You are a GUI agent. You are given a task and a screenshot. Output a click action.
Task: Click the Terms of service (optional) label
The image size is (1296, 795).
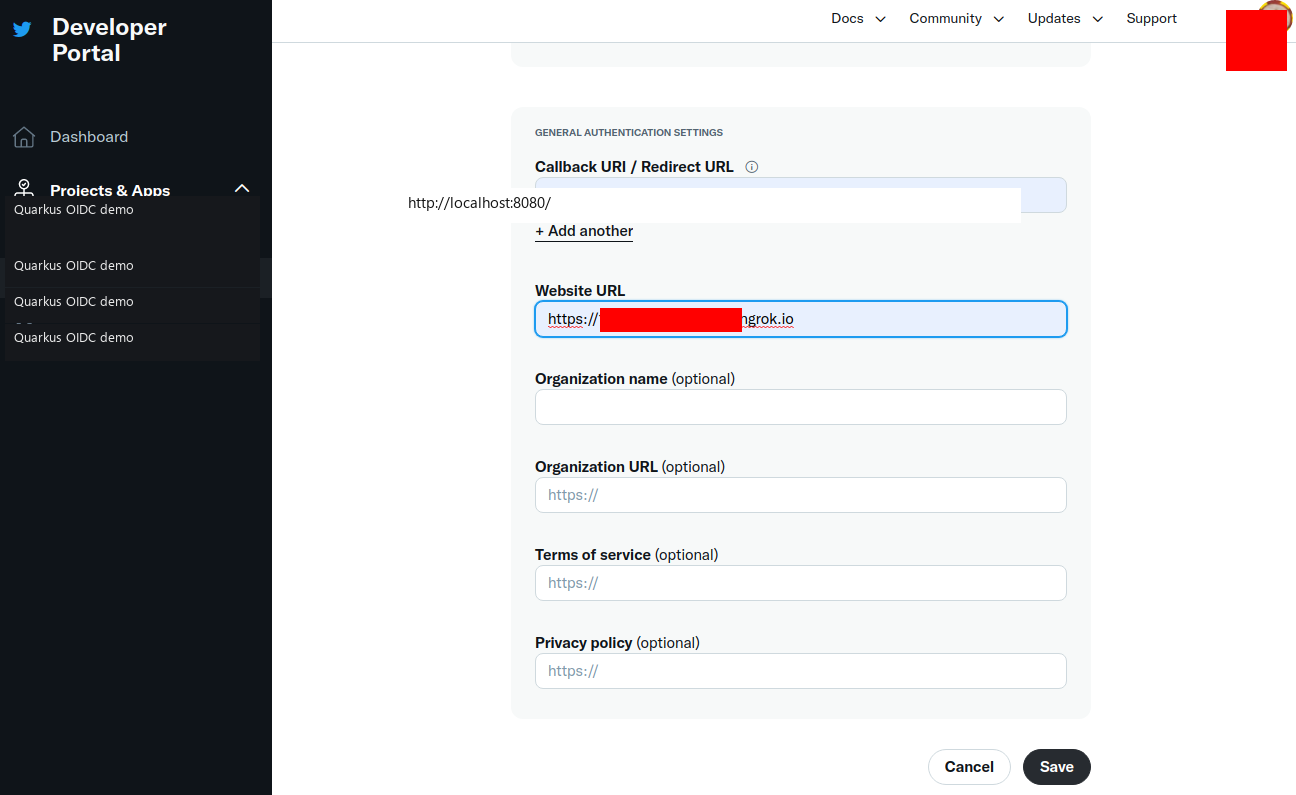point(627,555)
